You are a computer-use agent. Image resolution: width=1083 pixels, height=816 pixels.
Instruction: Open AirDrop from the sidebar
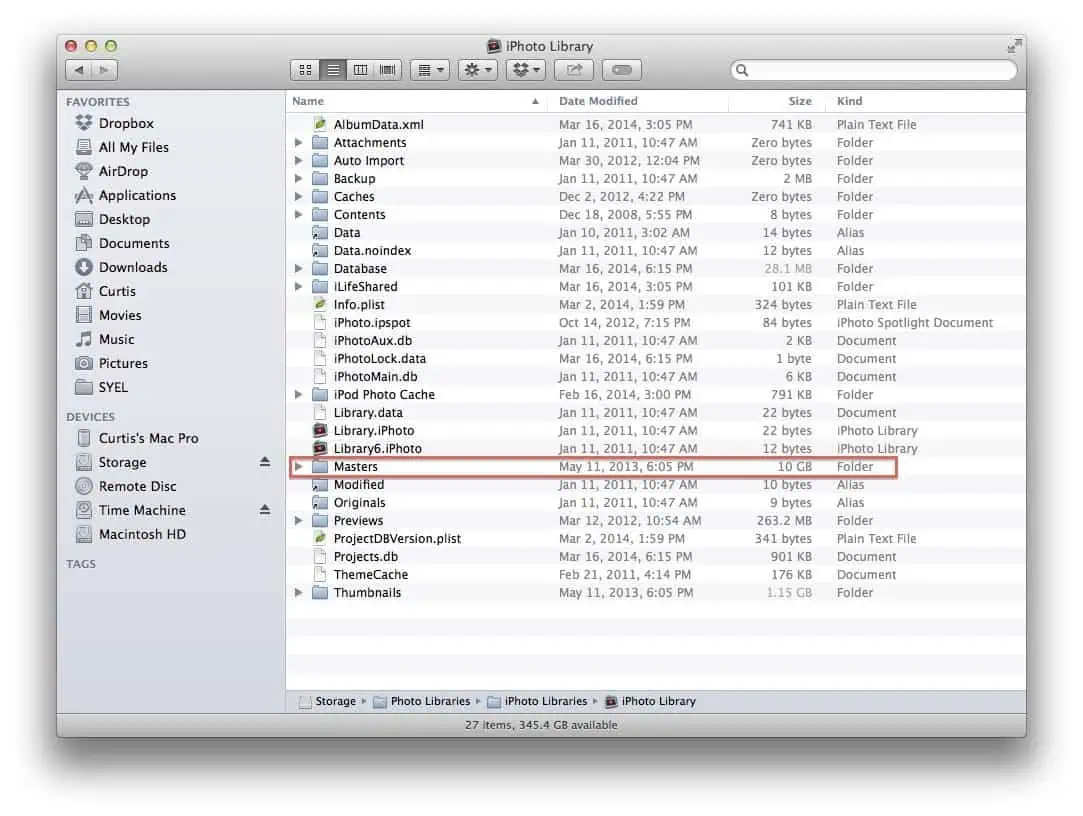click(x=123, y=171)
